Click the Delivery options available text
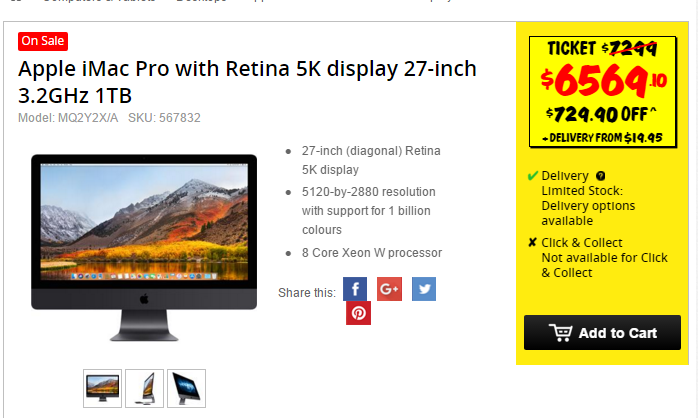This screenshot has height=418, width=698. [x=588, y=213]
